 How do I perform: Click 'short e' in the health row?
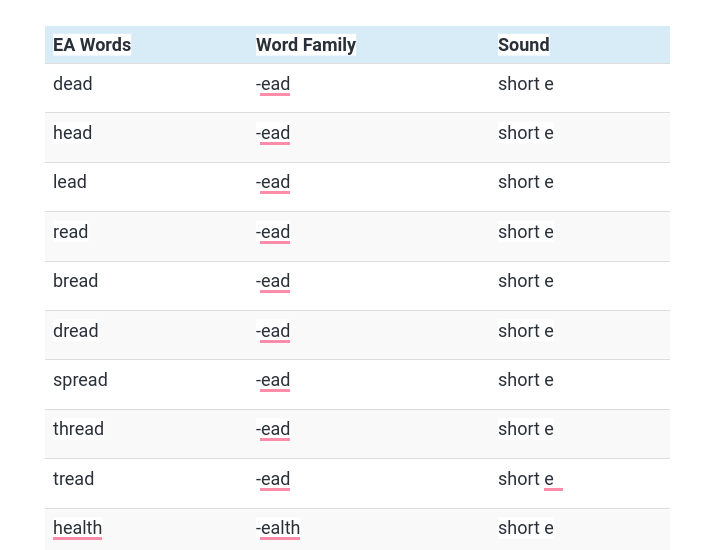point(526,528)
